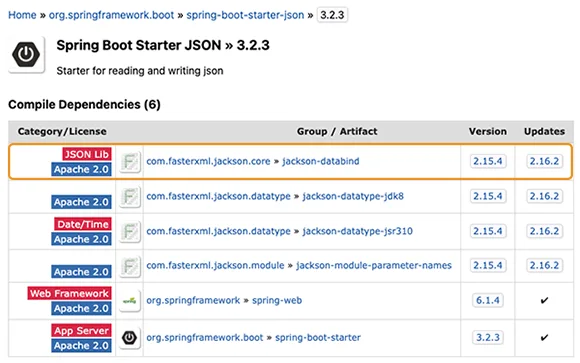
Task: Click the spring-boot-starter row power icon
Action: coord(130,337)
